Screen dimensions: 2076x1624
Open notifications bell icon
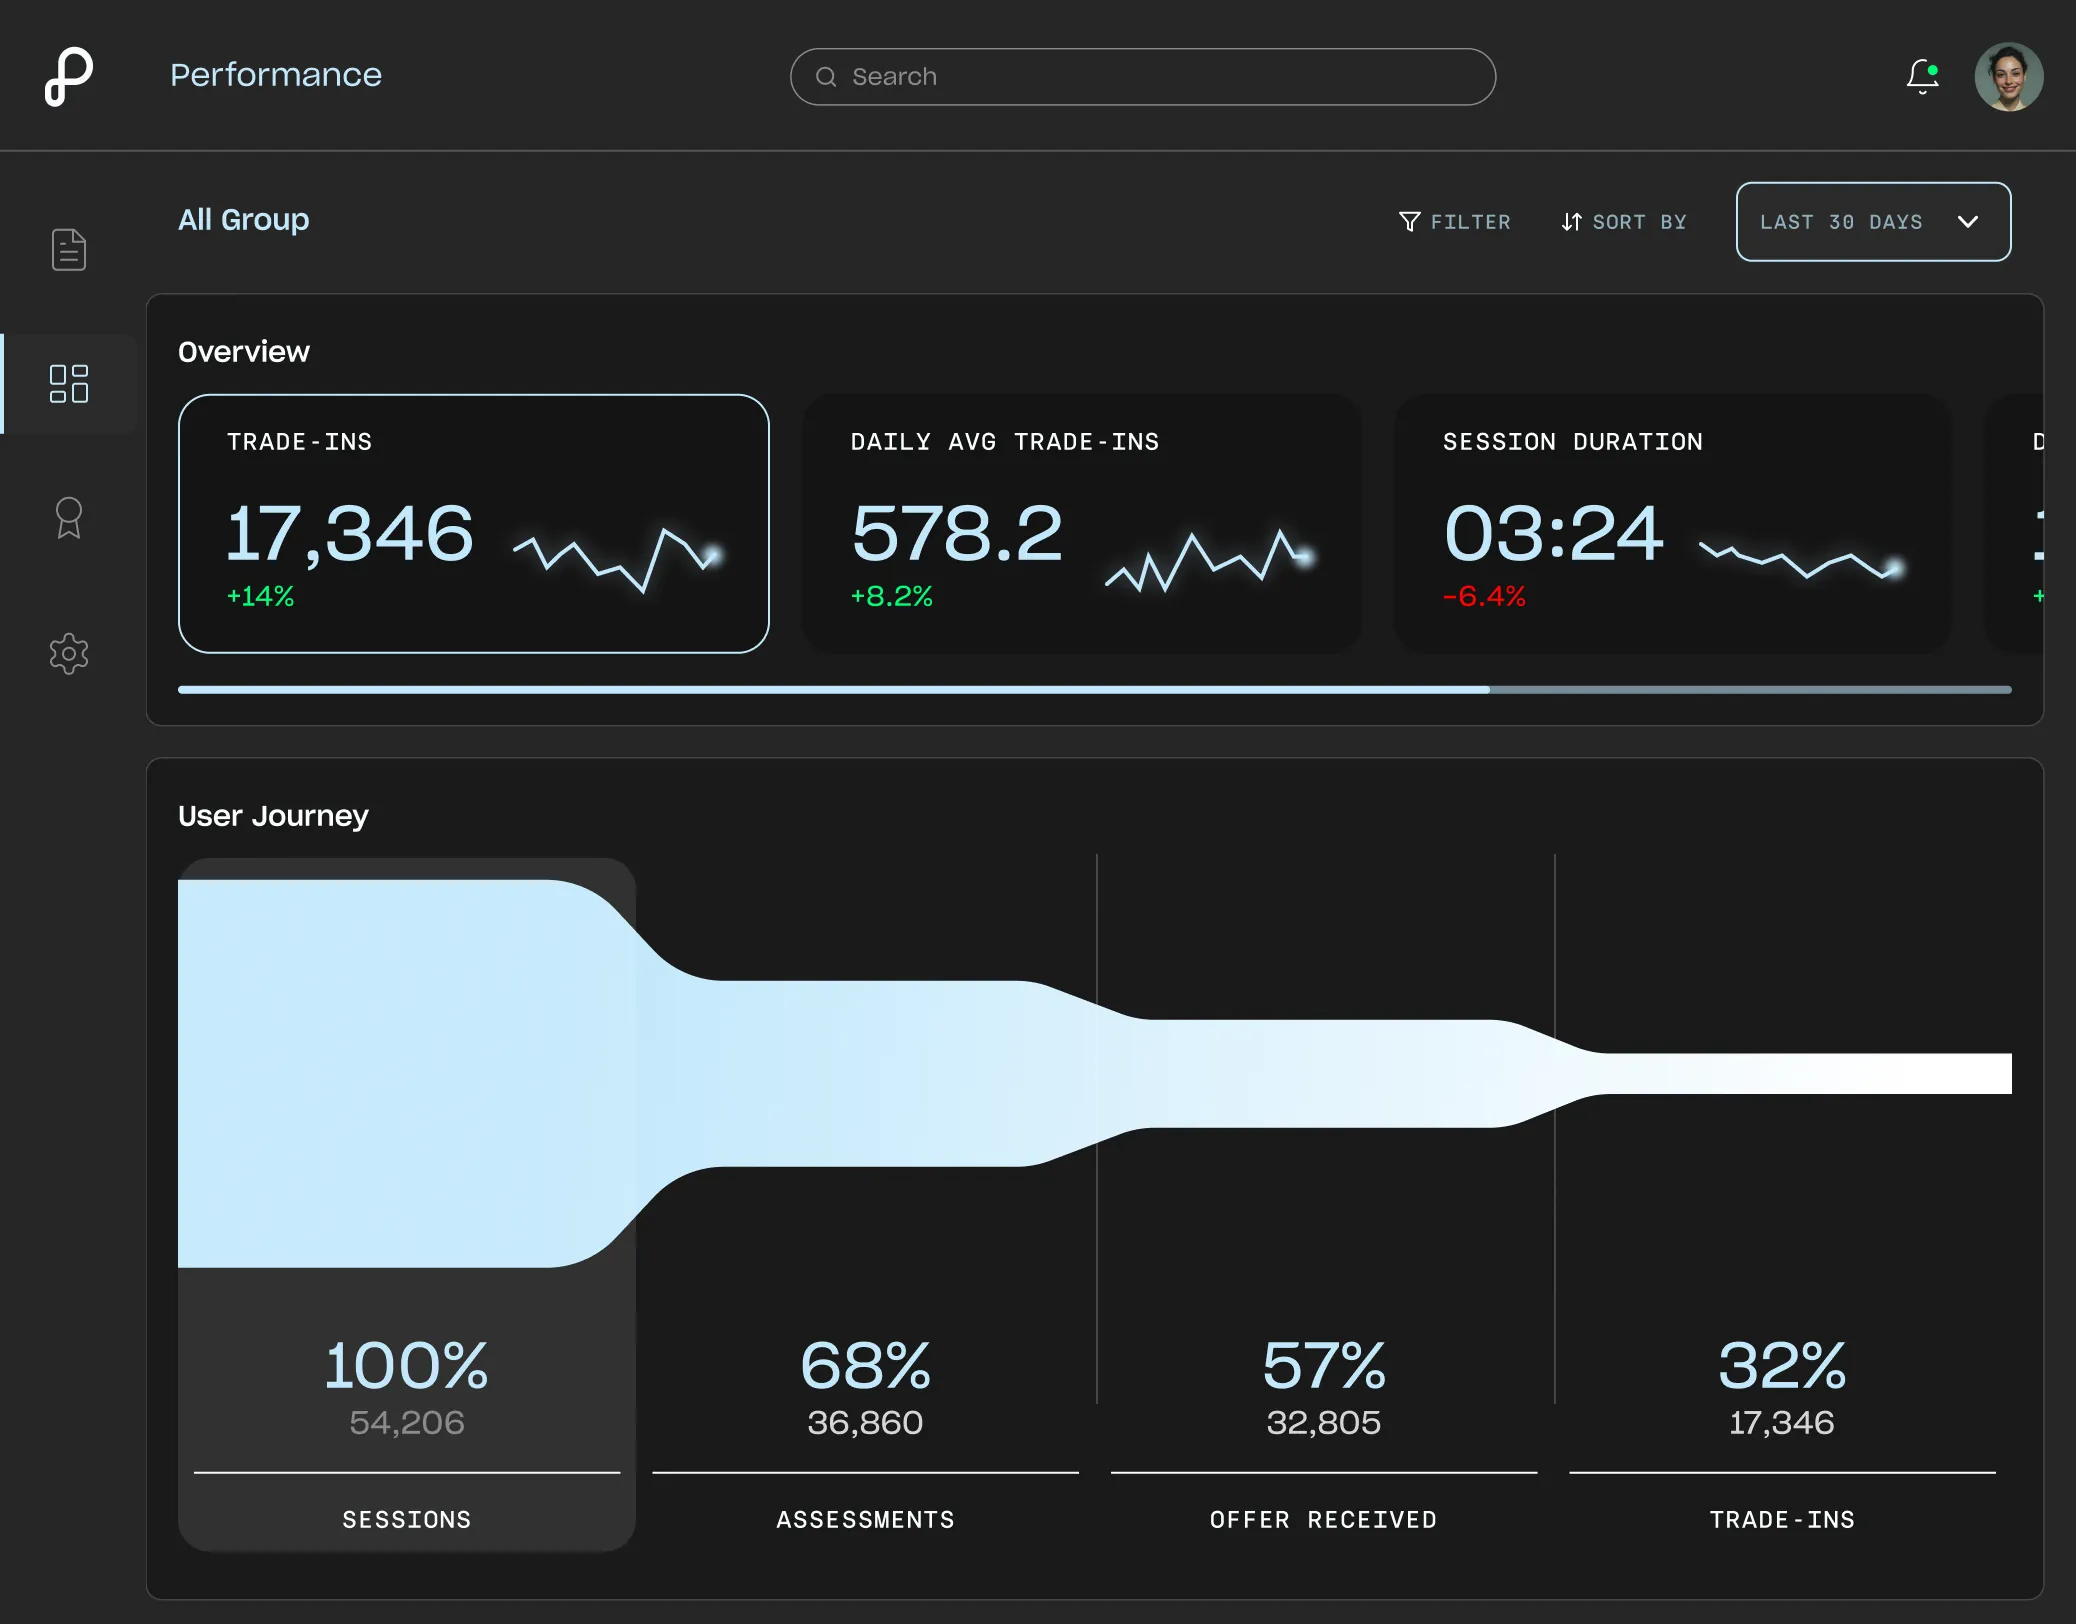coord(1921,76)
